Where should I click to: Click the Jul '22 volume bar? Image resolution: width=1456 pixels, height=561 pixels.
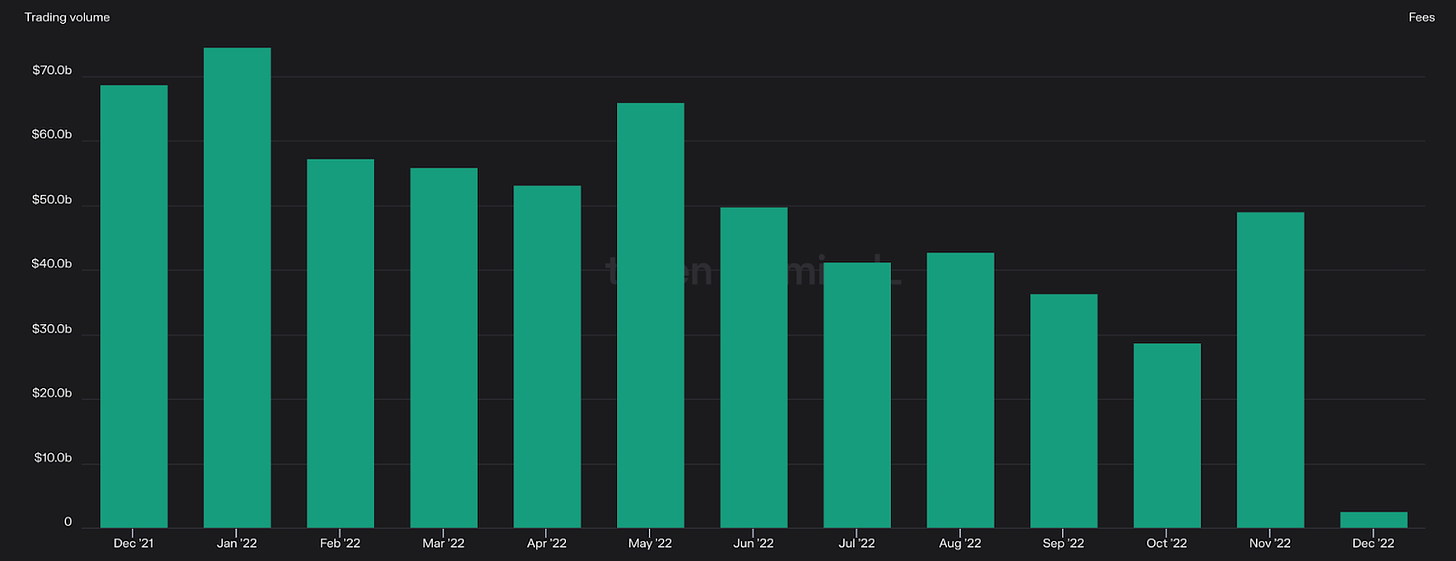coord(857,395)
